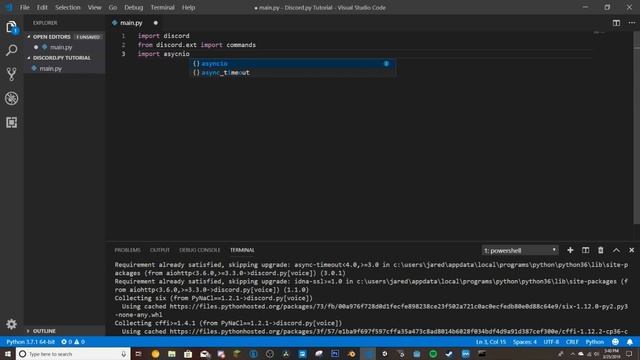
Task: Open the Source Control view
Action: click(11, 74)
